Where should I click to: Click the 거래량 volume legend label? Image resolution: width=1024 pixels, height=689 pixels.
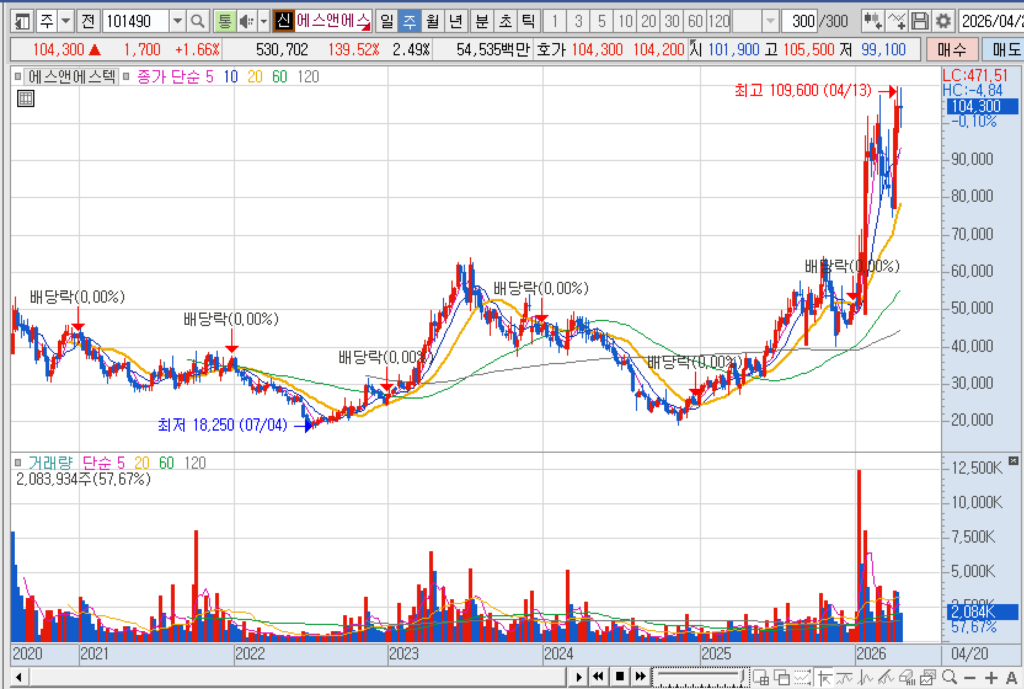pyautogui.click(x=50, y=463)
